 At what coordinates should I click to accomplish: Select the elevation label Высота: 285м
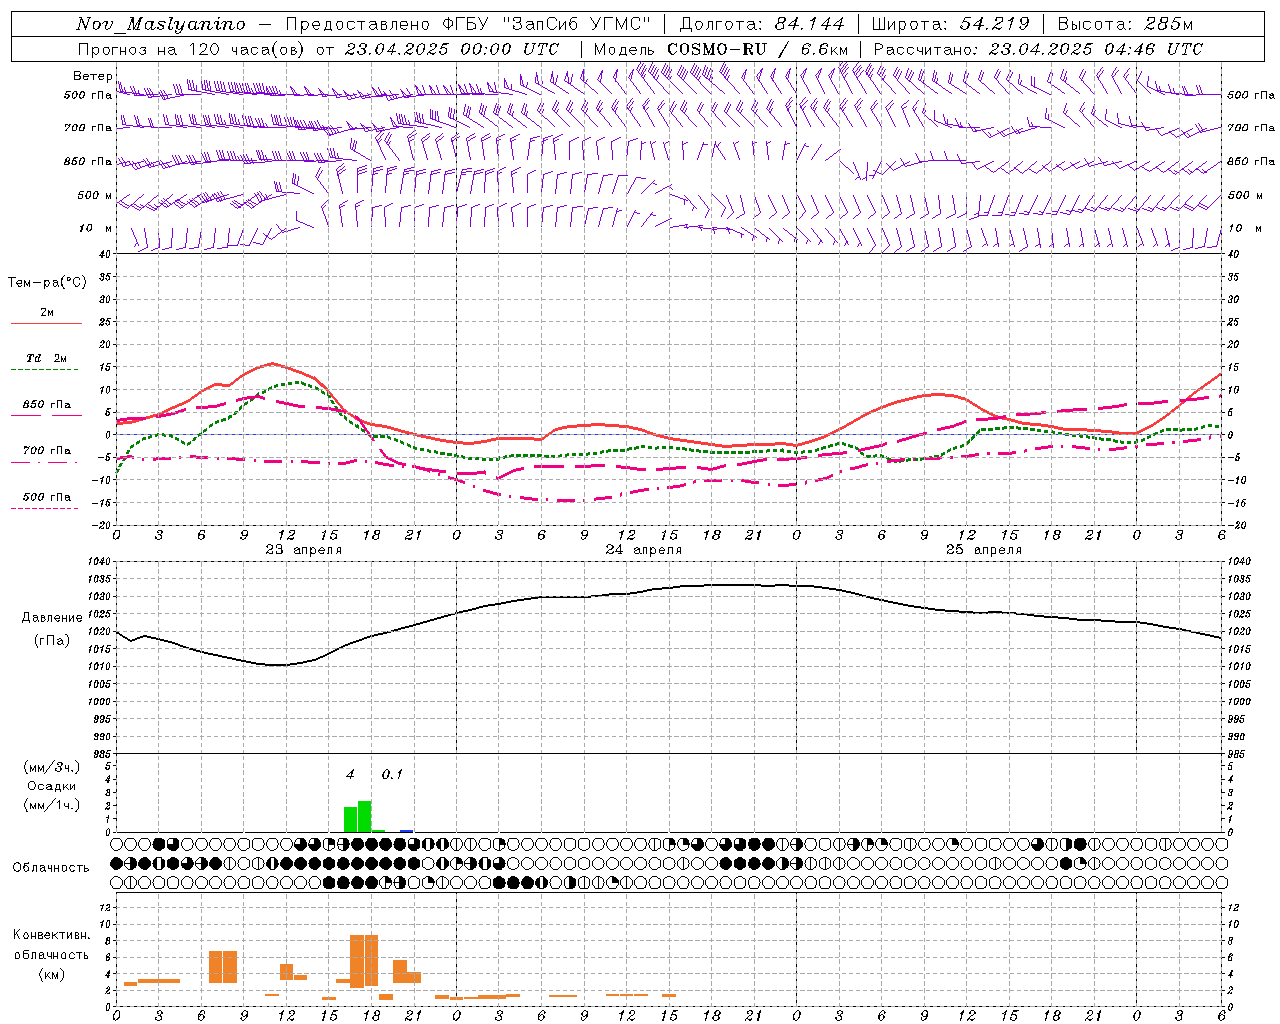point(1125,24)
